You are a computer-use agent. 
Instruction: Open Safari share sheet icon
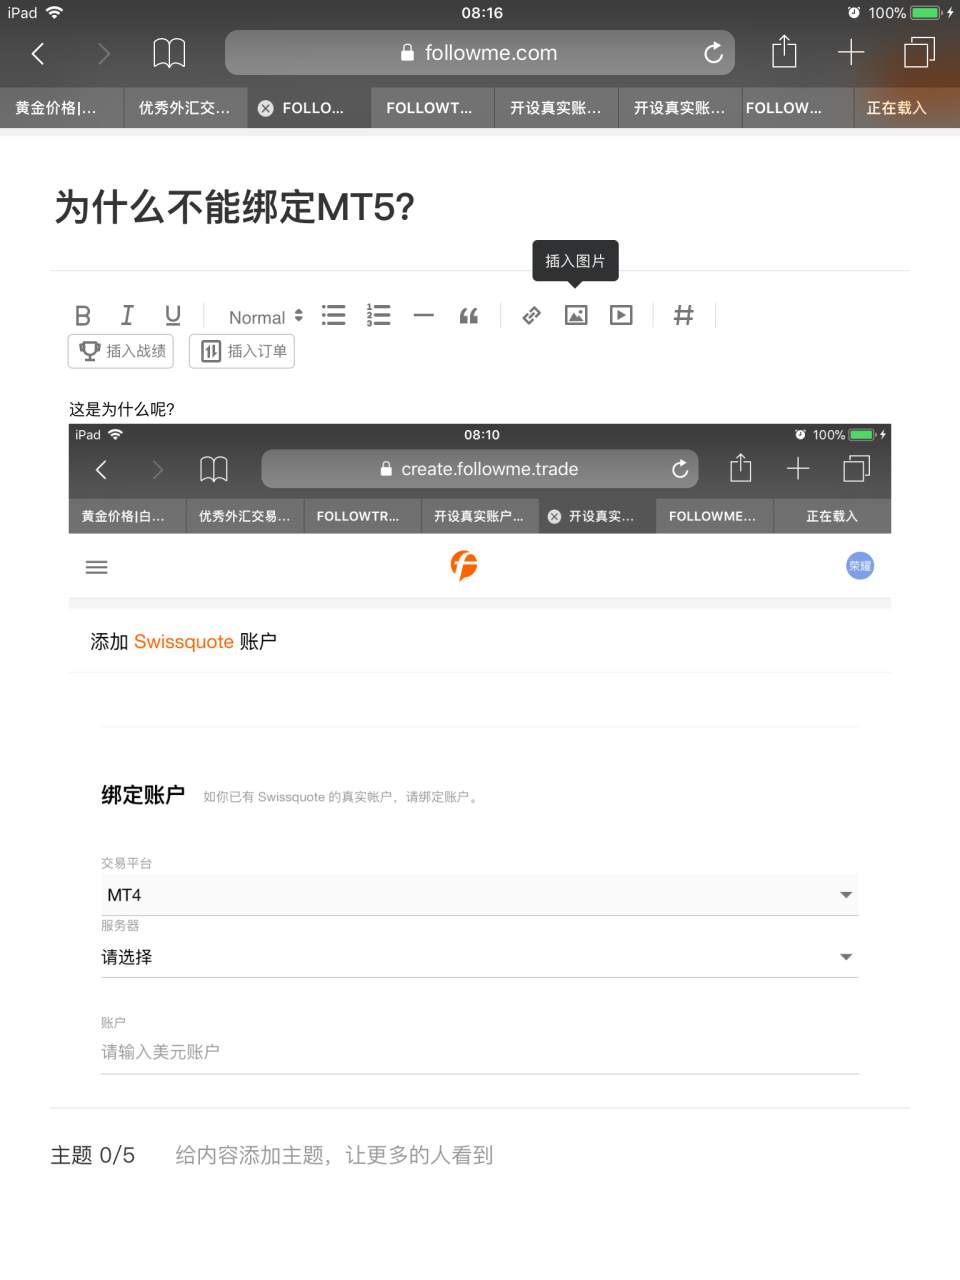tap(784, 51)
